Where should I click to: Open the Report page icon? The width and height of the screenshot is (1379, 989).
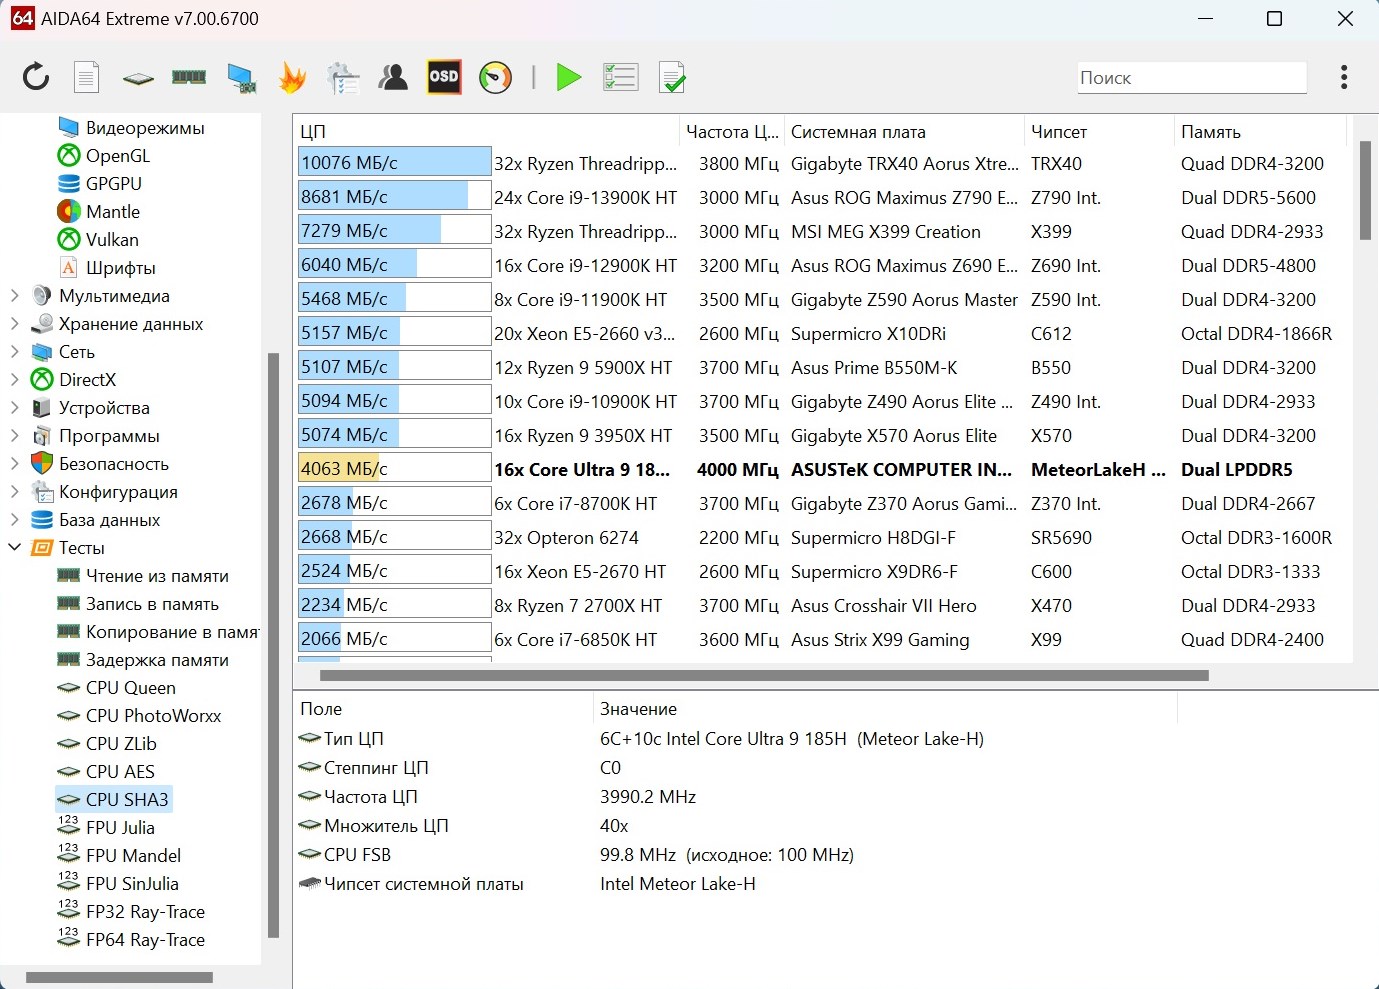pos(87,77)
